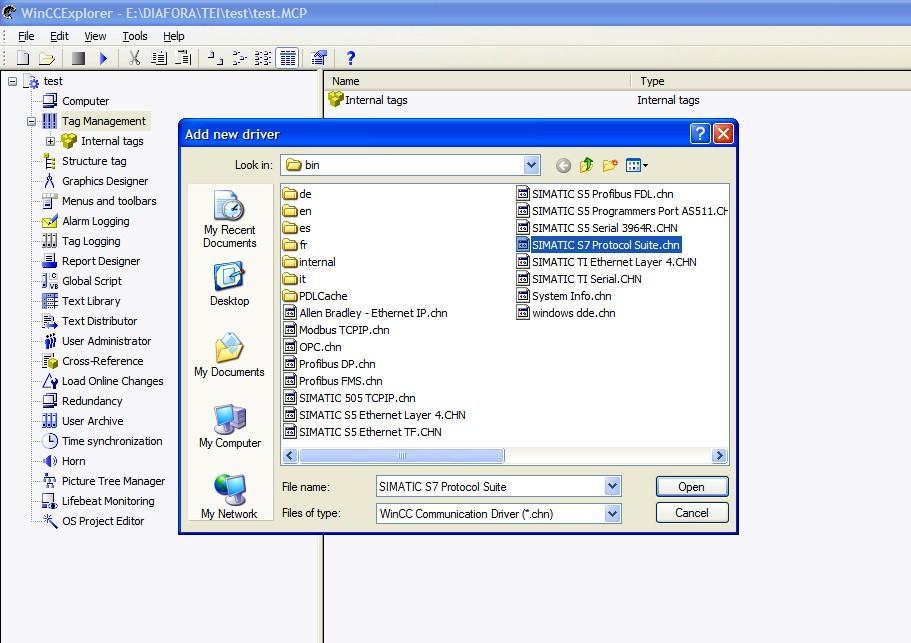
Task: Click the Open button
Action: pos(691,487)
